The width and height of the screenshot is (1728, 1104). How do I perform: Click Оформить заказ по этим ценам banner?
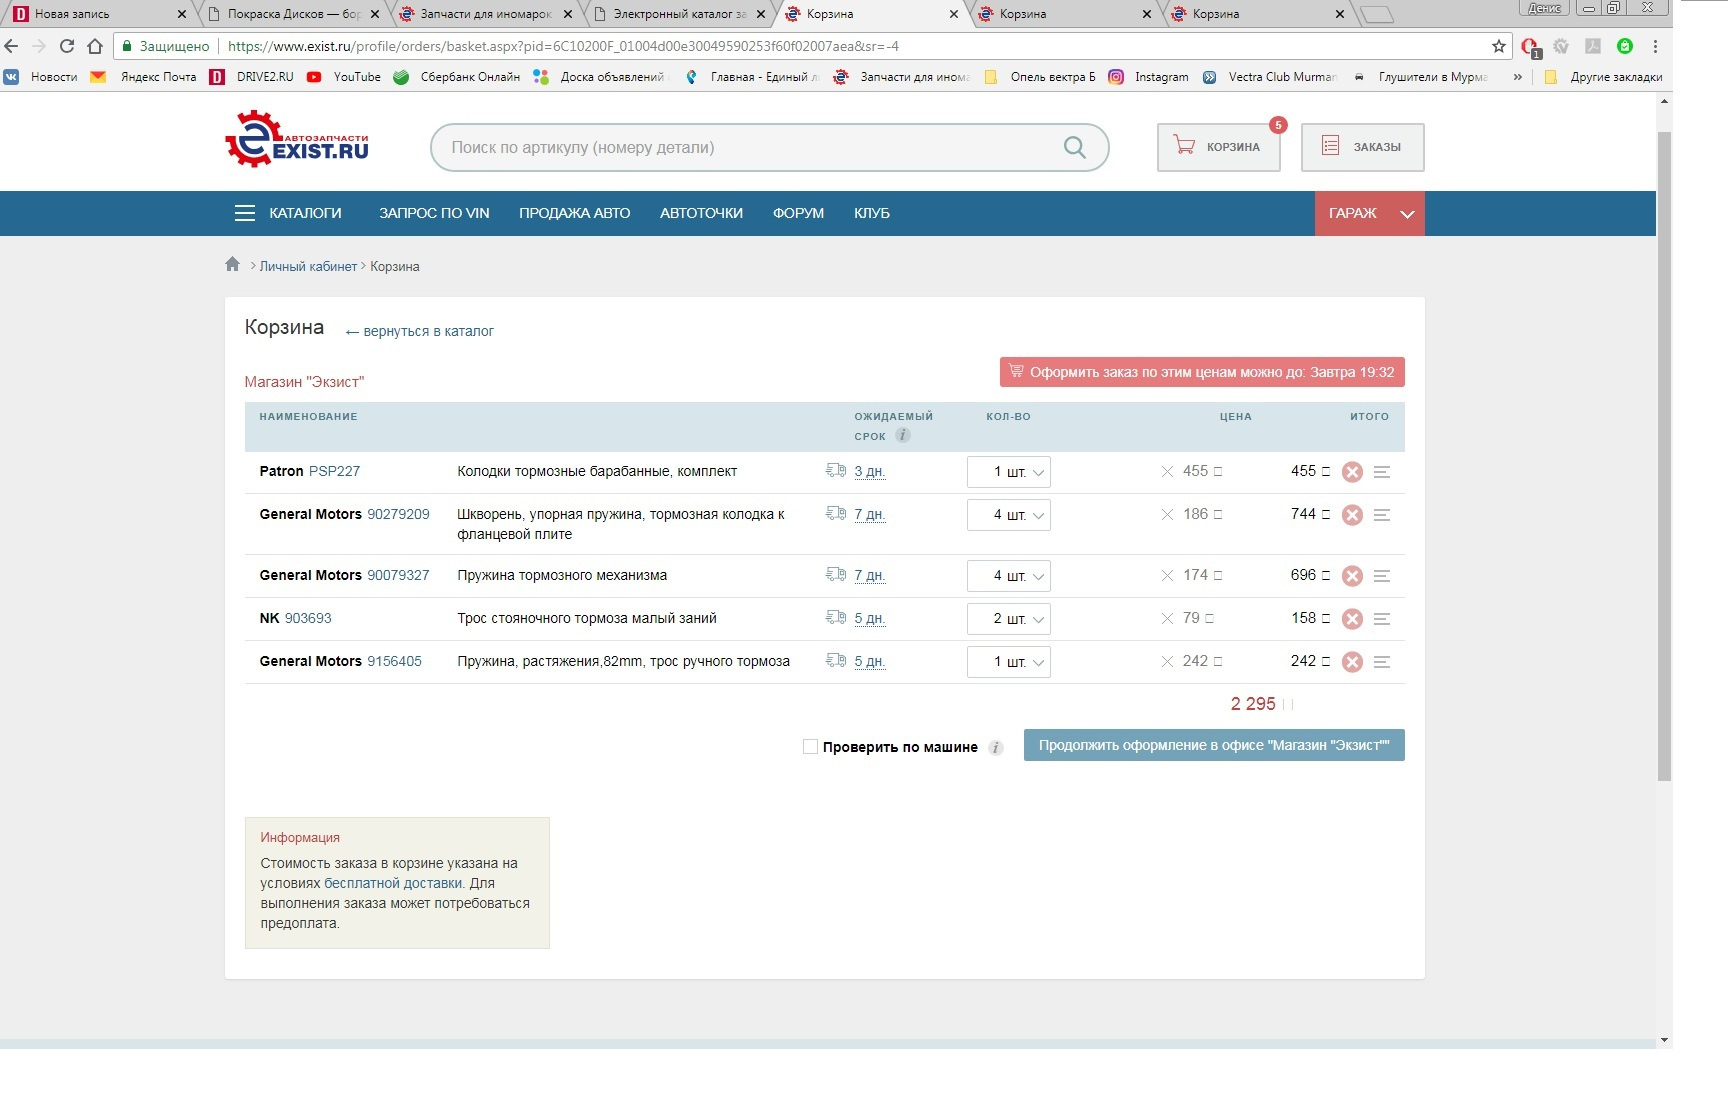tap(1202, 372)
